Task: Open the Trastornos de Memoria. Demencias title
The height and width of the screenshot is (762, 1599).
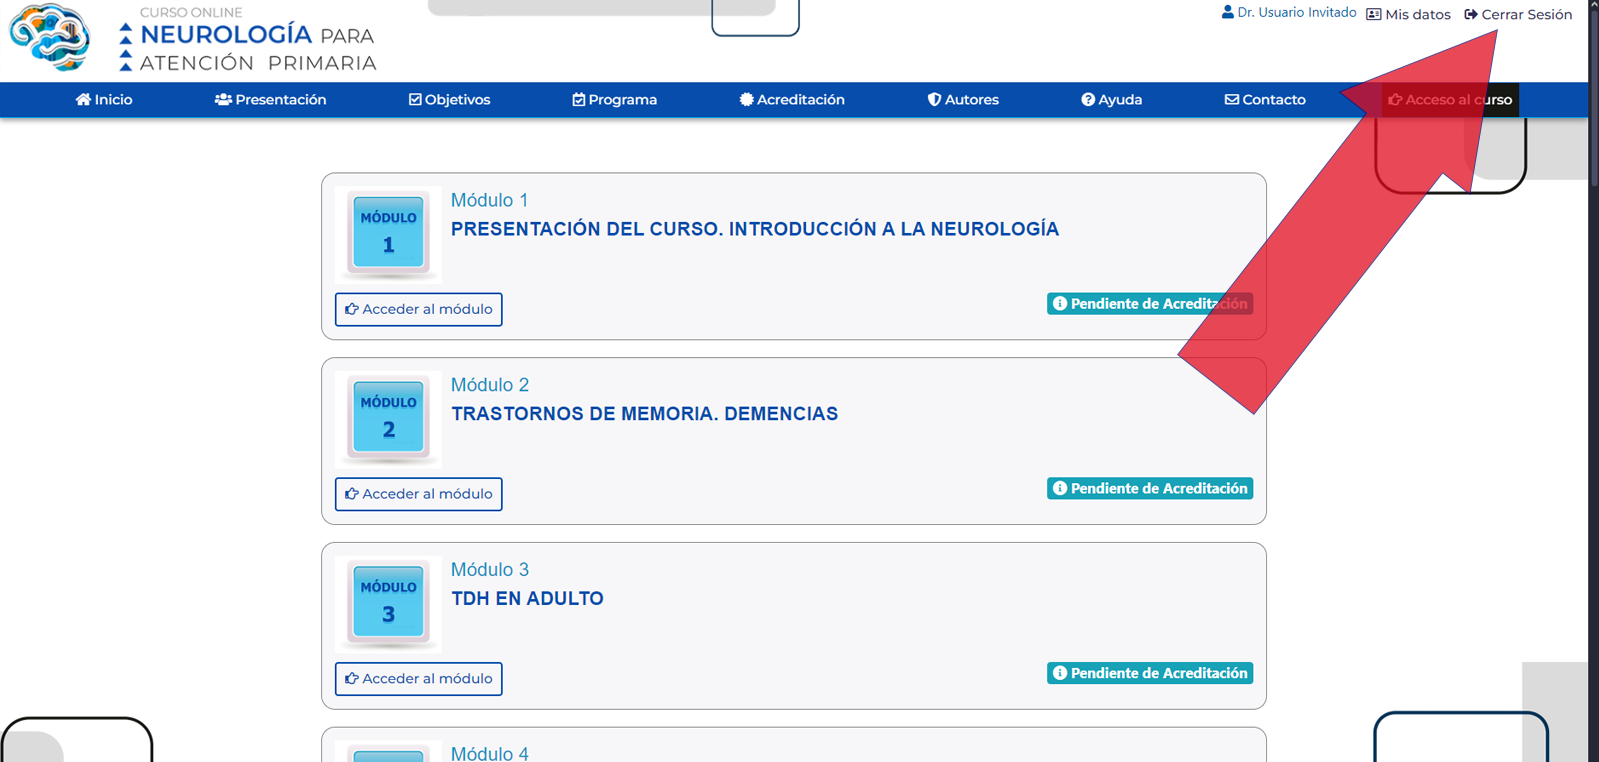Action: pyautogui.click(x=644, y=414)
